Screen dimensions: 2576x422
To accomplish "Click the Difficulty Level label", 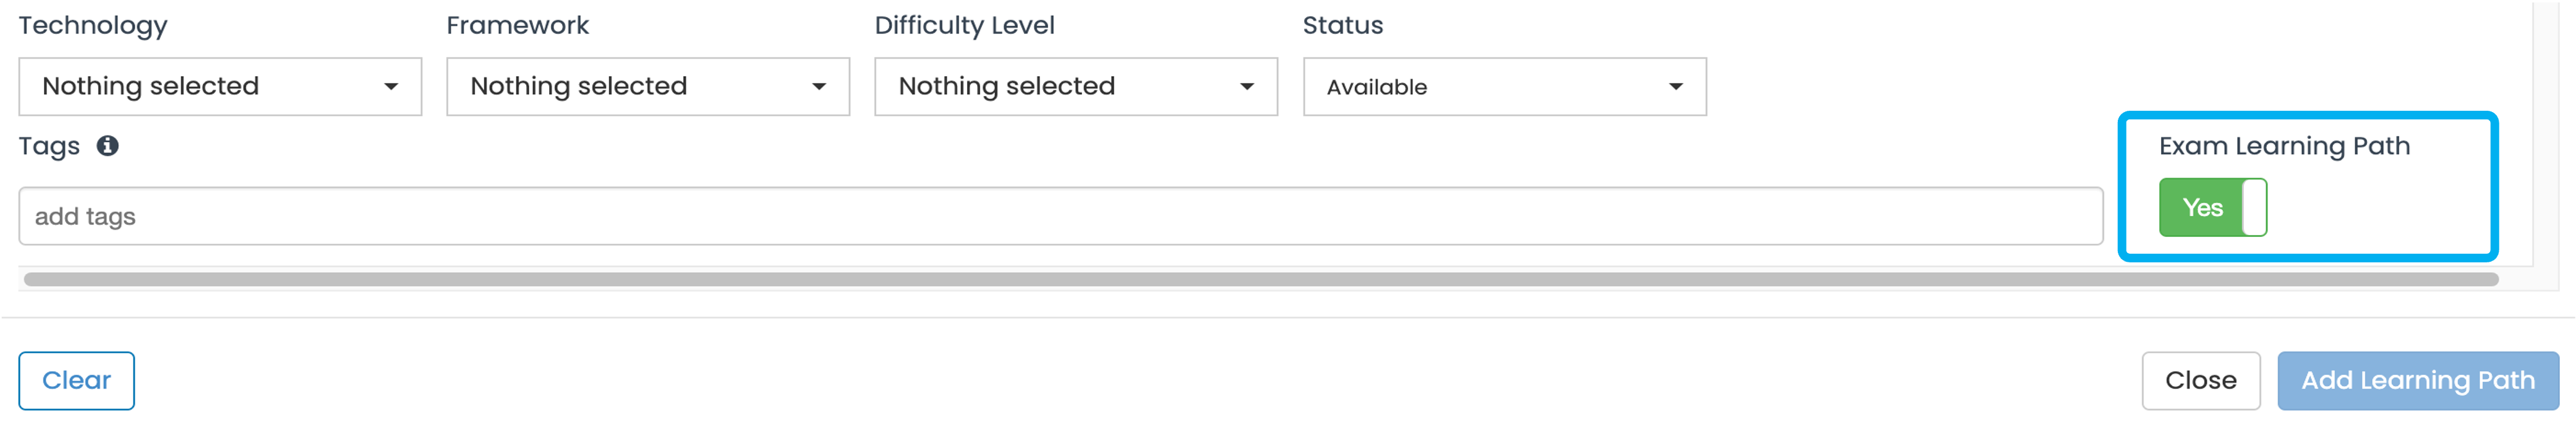I will tap(964, 26).
